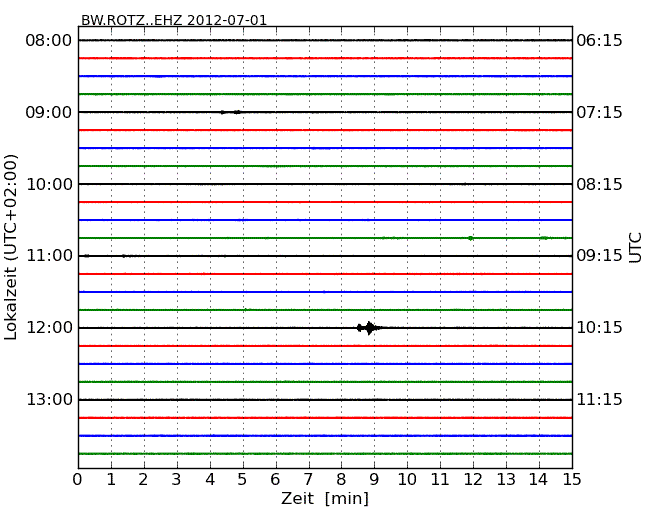This screenshot has width=650, height=520.
Task: Click the green trace blip near minute 14
Action: tap(545, 238)
